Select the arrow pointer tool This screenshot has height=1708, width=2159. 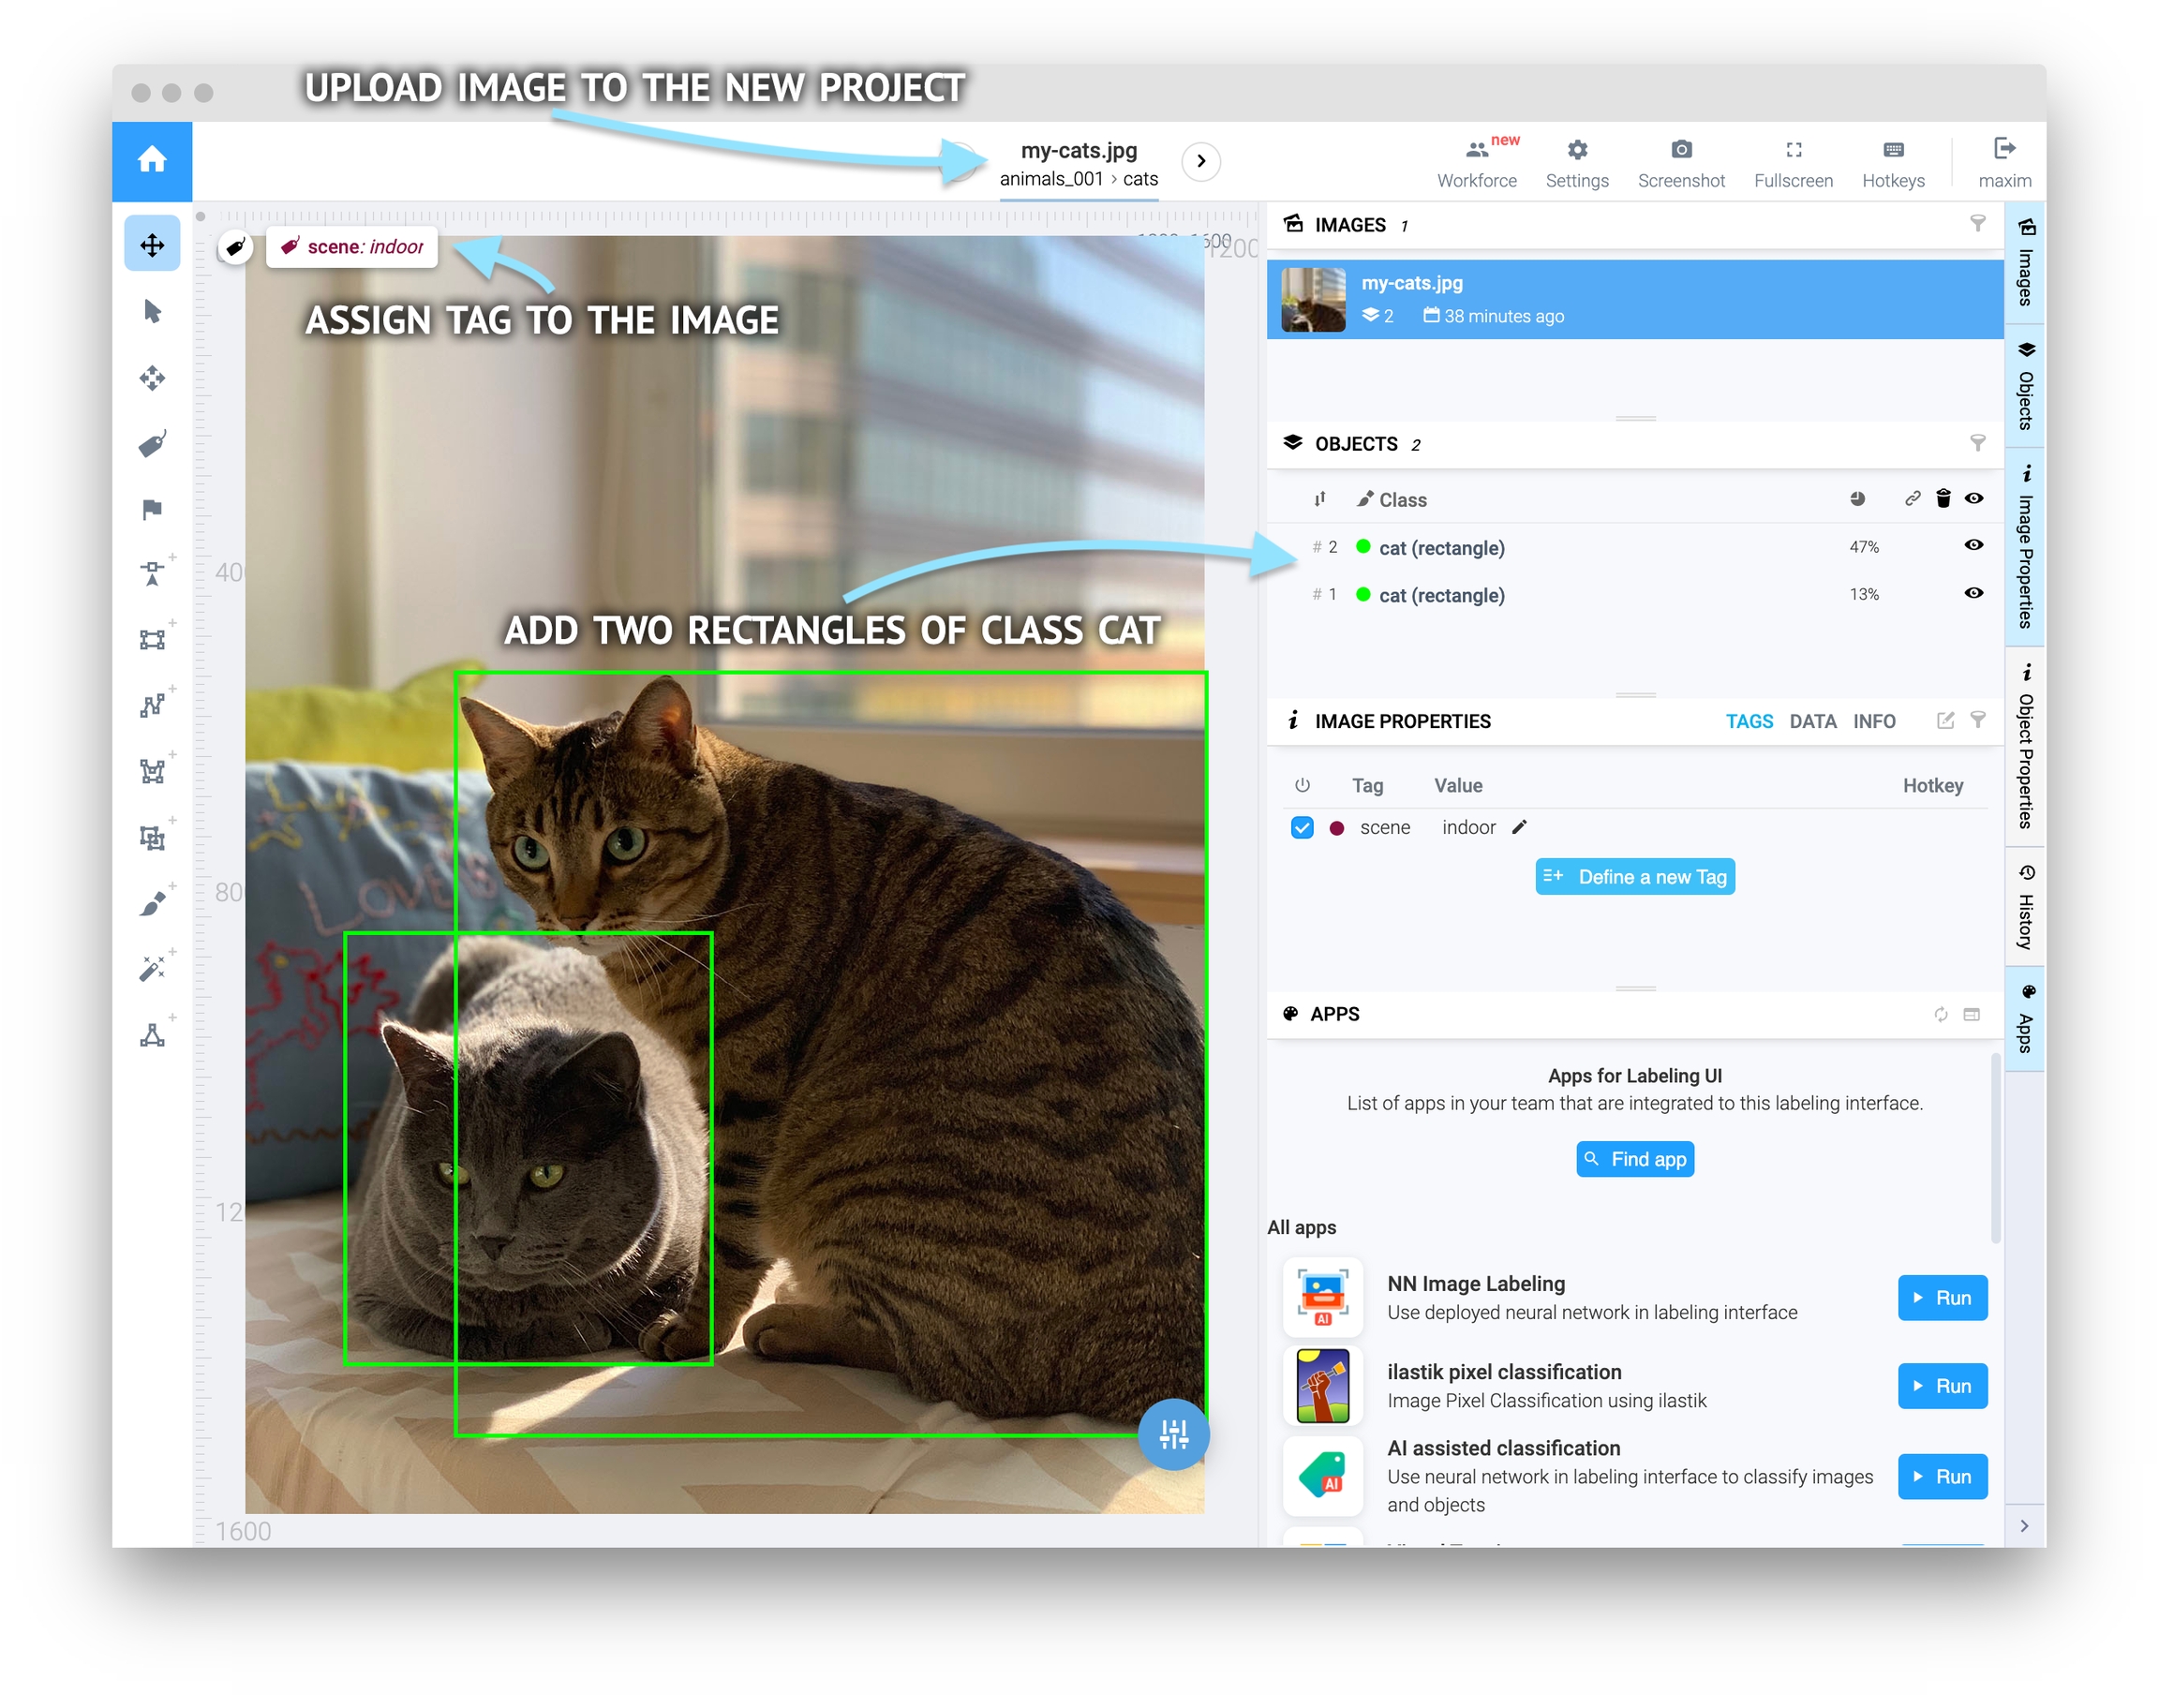pos(152,311)
